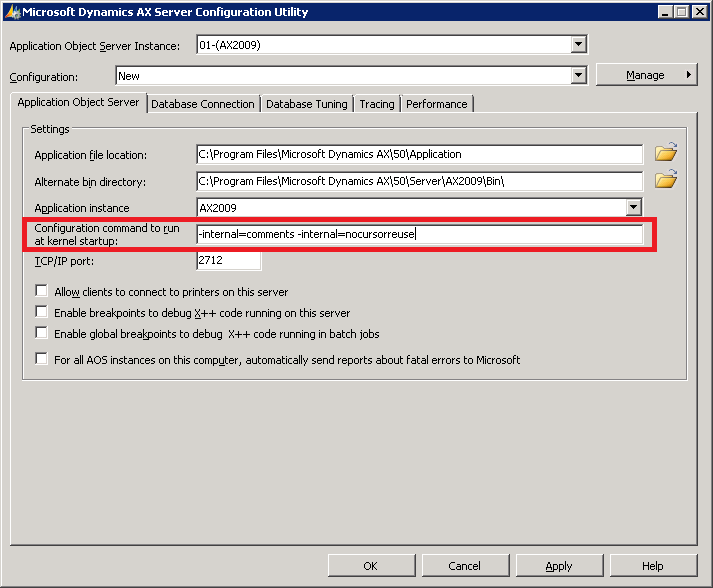Open the Manage button menu
The image size is (713, 588).
[647, 75]
